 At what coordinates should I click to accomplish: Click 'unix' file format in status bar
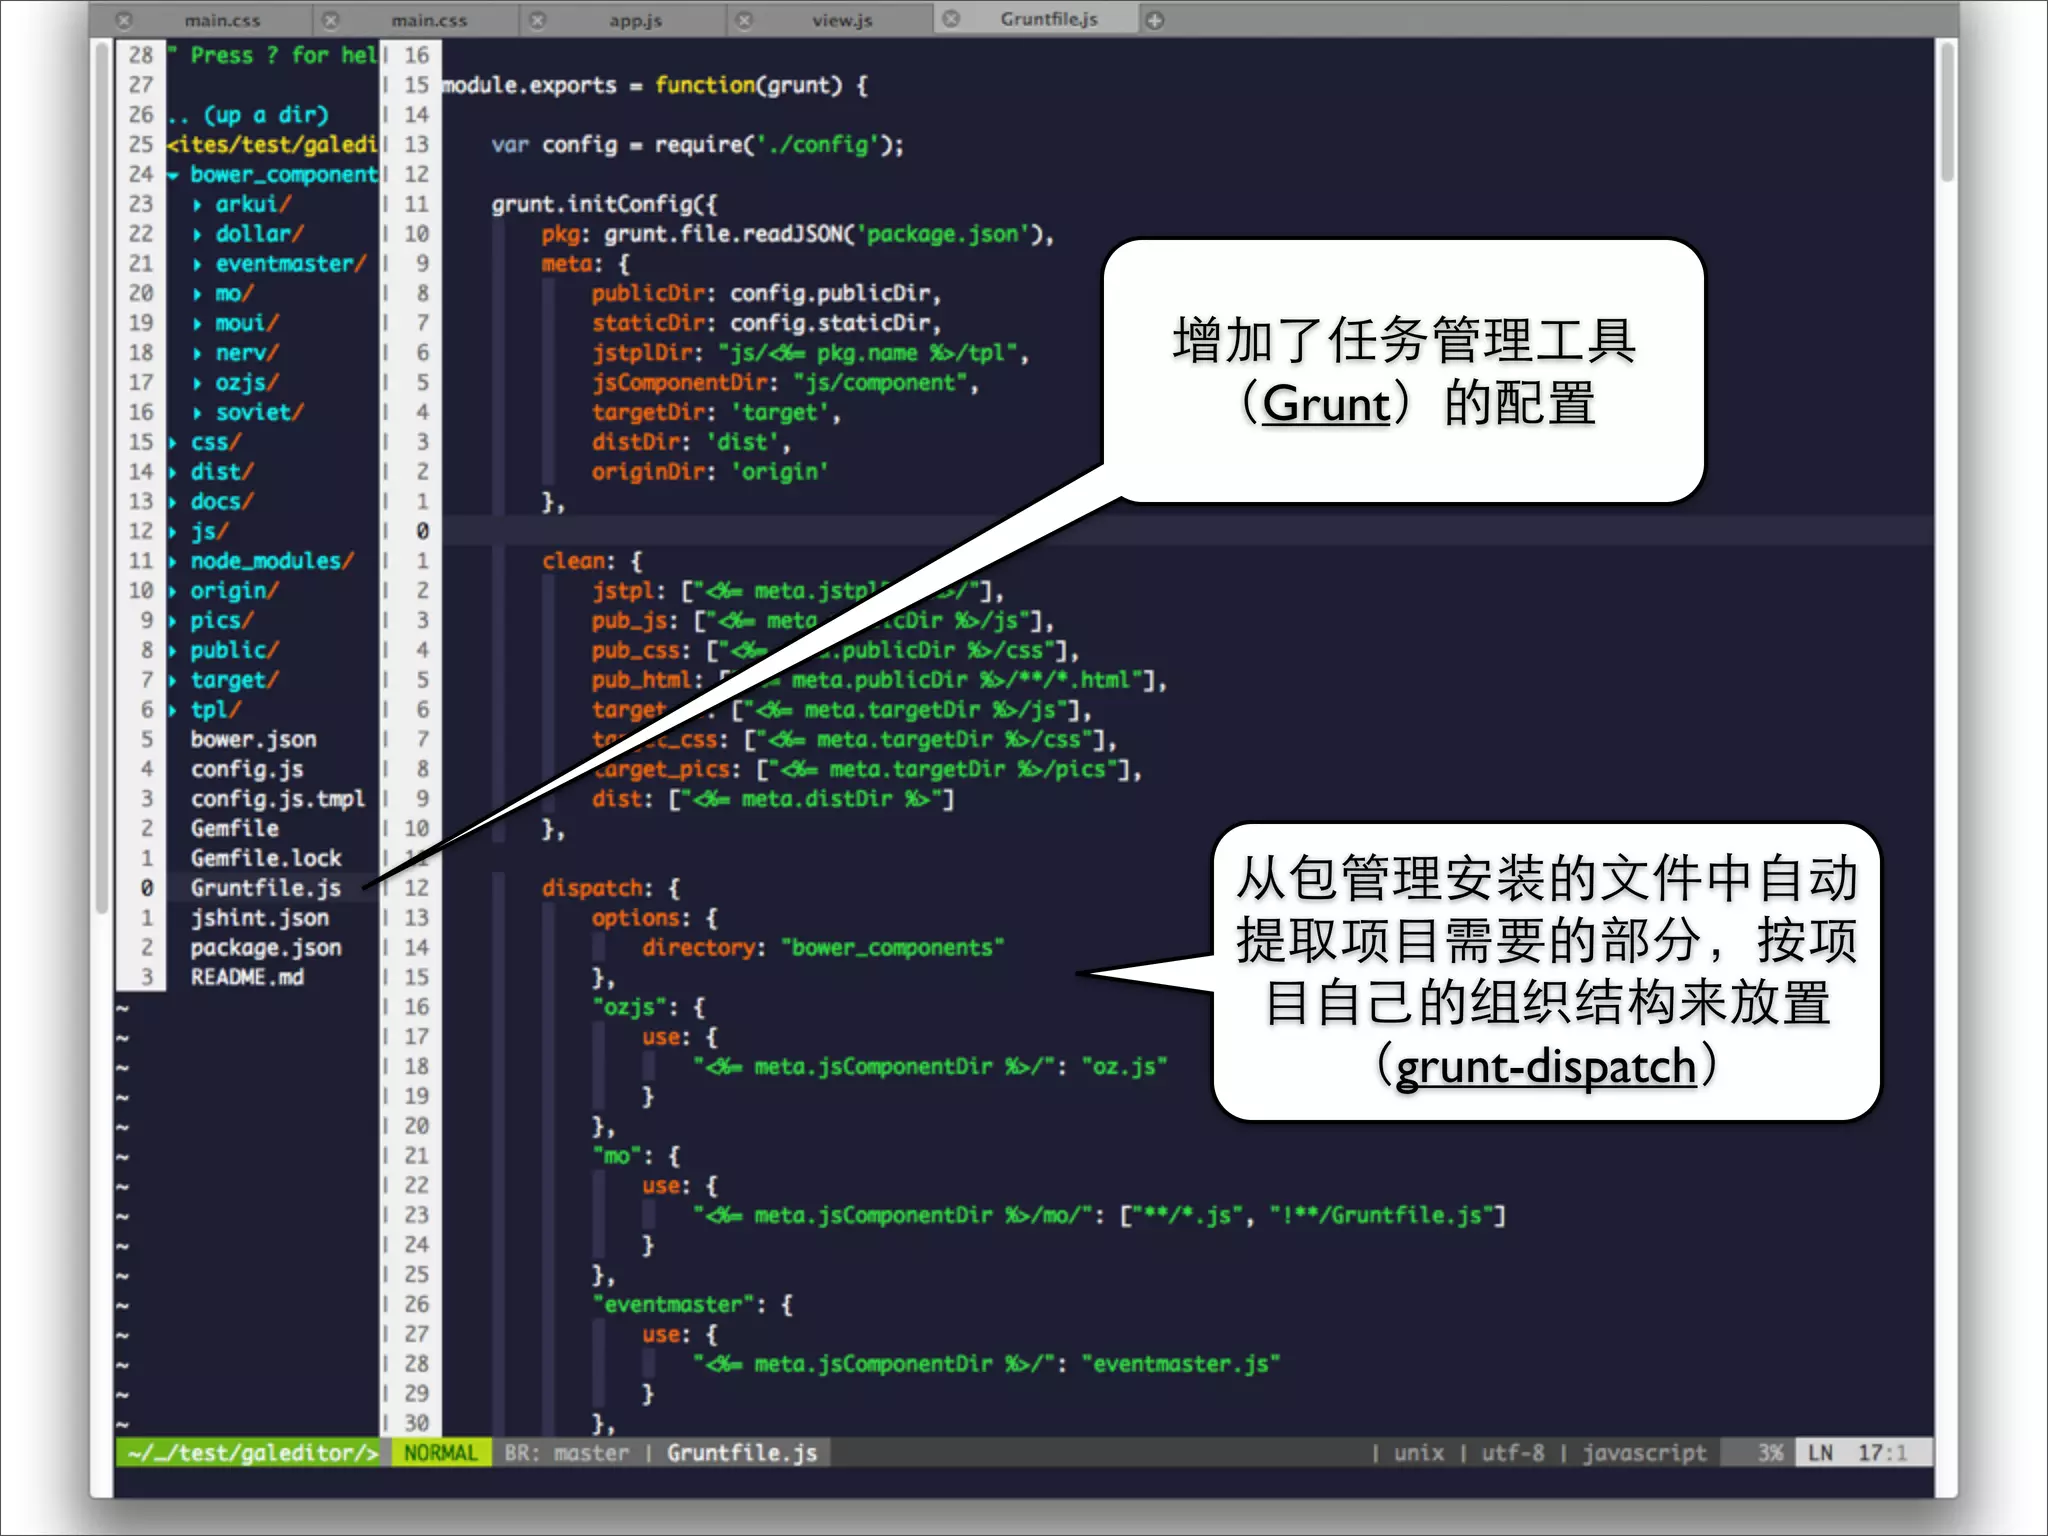[x=1419, y=1454]
